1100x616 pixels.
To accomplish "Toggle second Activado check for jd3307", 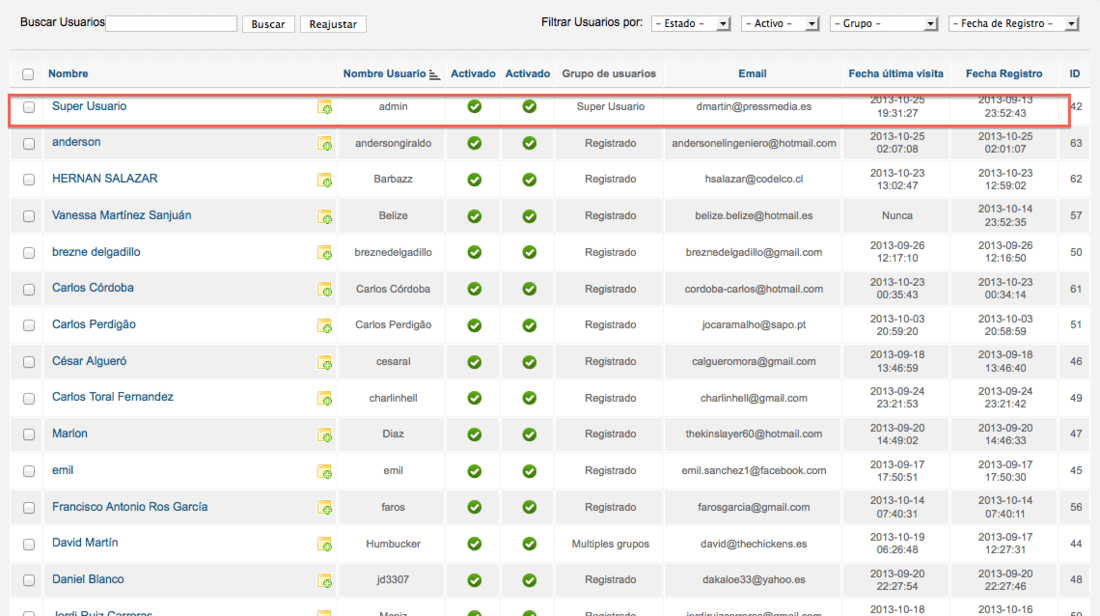I will tap(529, 580).
